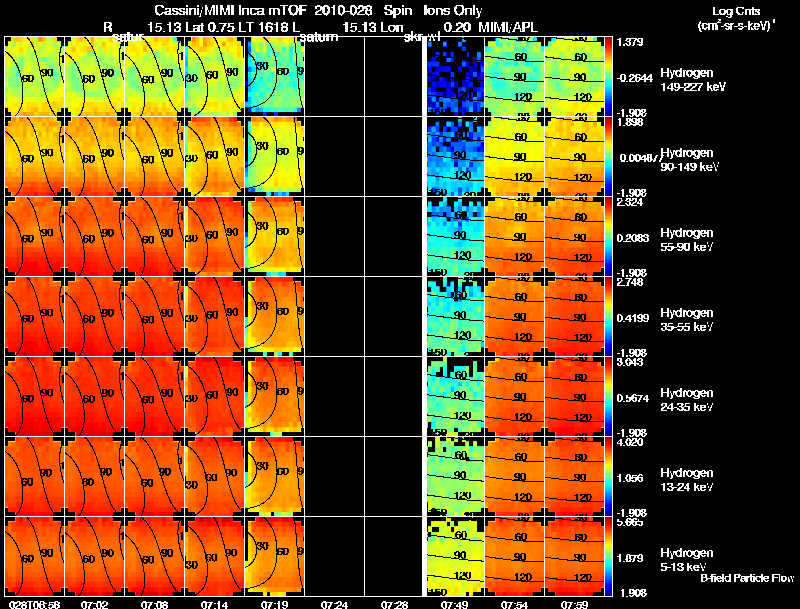800x609 pixels.
Task: Click the color bar beside Hydrogen 55-90 keV
Action: (x=609, y=236)
